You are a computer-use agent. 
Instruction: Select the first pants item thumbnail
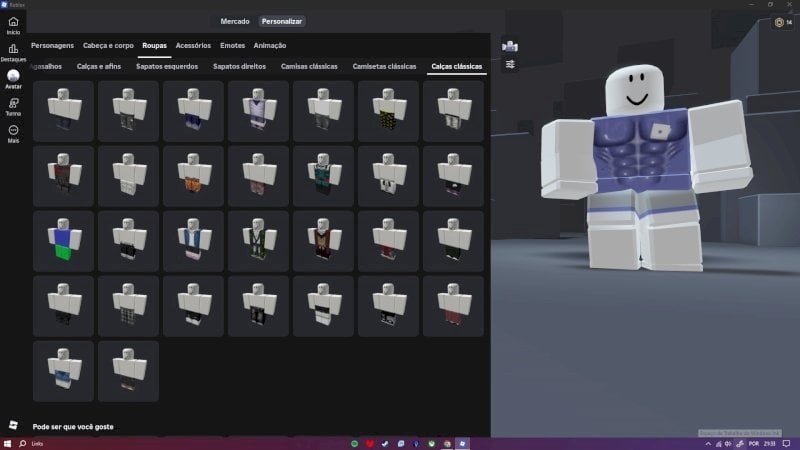[x=63, y=110]
